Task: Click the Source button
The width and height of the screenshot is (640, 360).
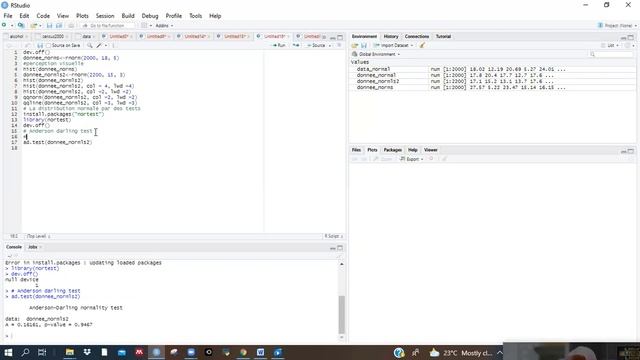Action: (317, 45)
